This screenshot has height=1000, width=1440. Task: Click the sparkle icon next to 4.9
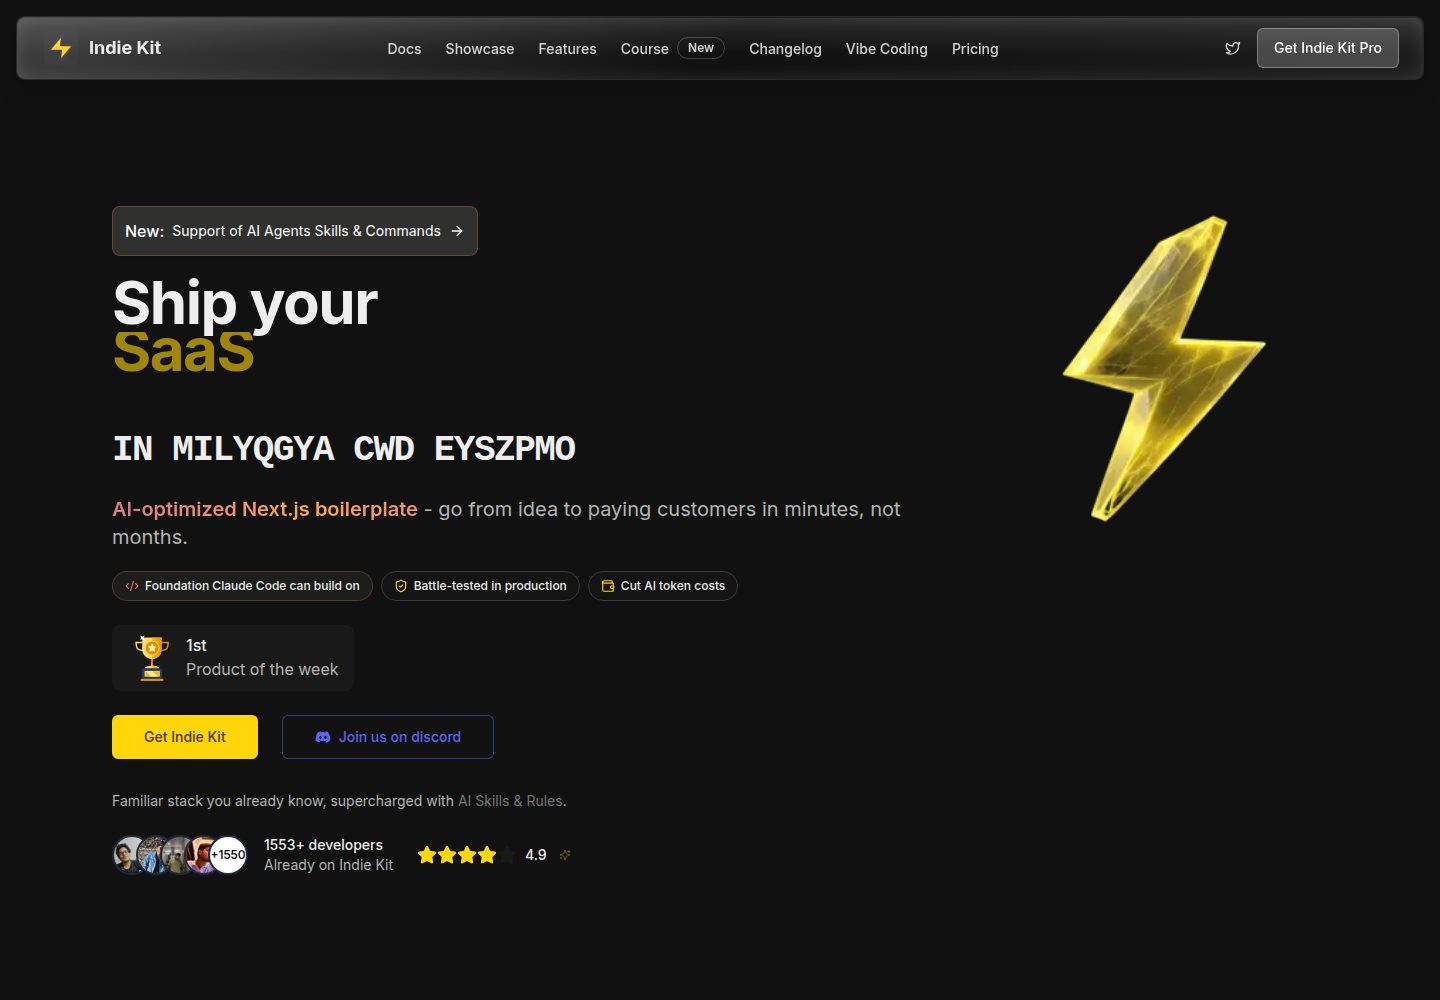(x=565, y=855)
